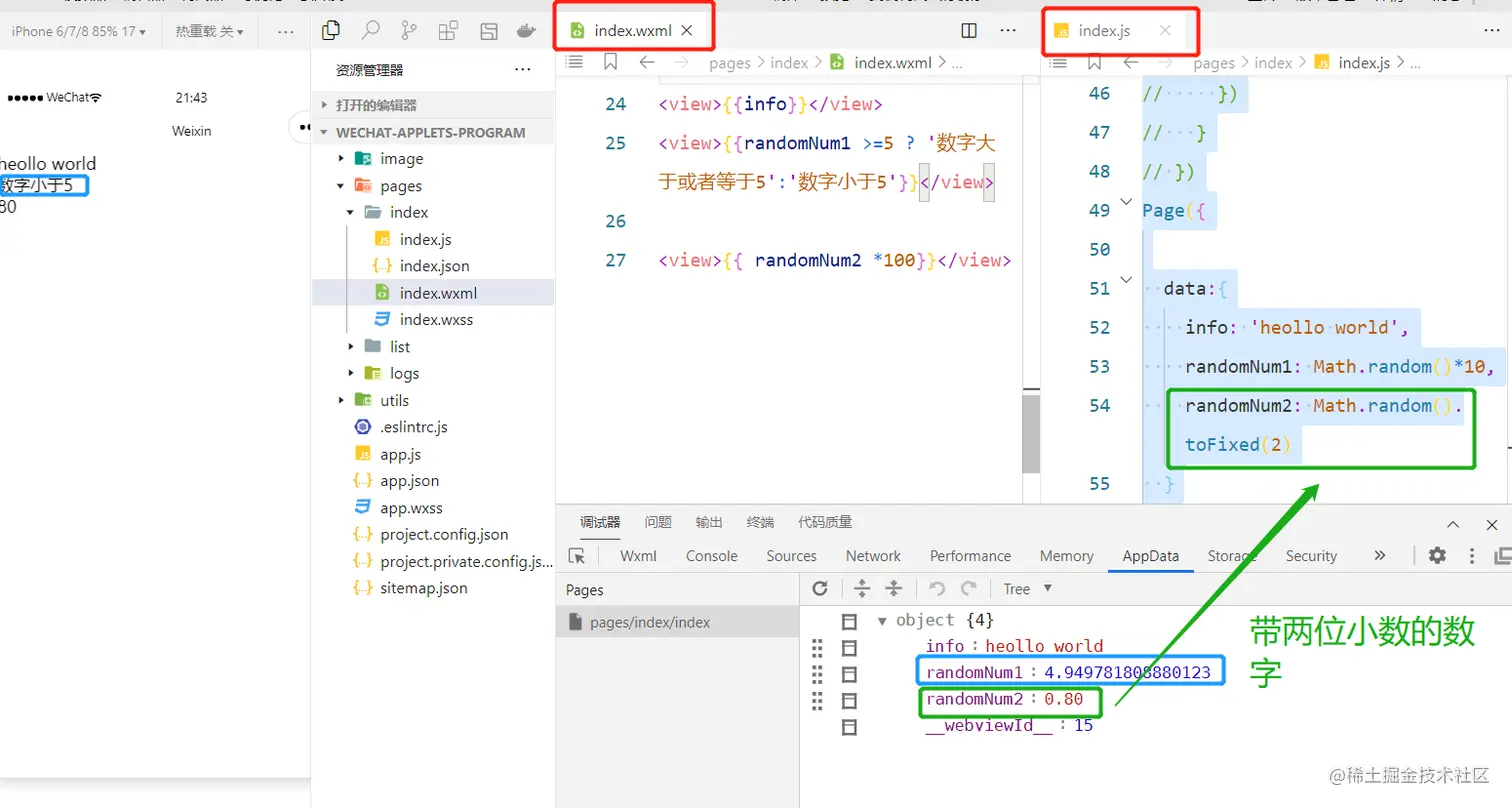Open index.json in the file tree
The height and width of the screenshot is (808, 1512).
click(x=433, y=266)
